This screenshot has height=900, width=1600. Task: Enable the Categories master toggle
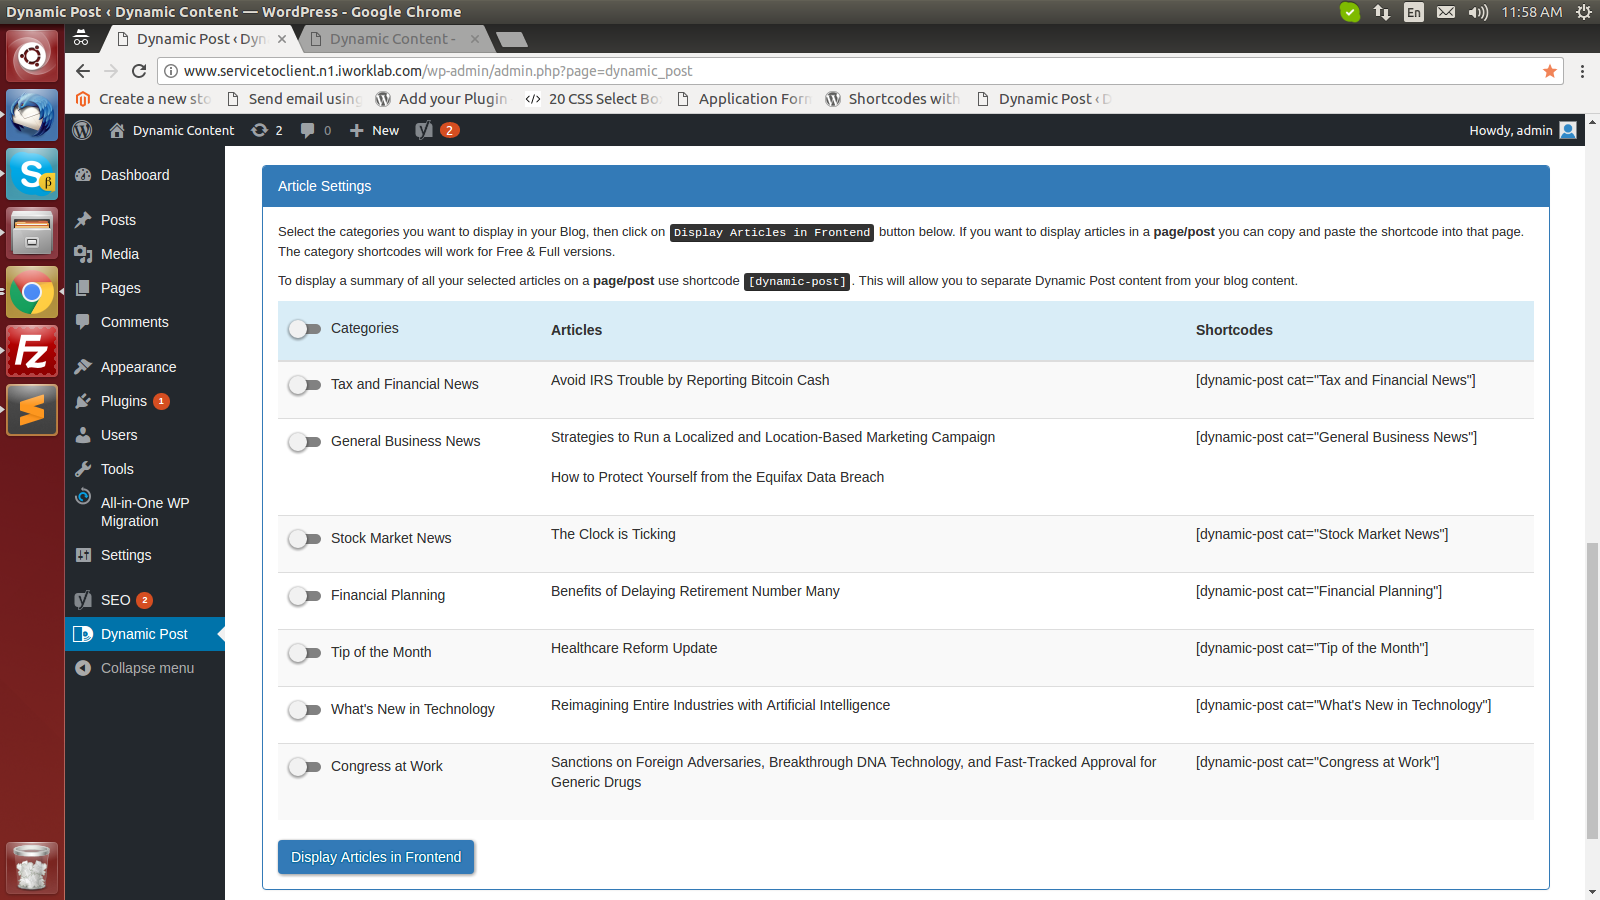305,328
